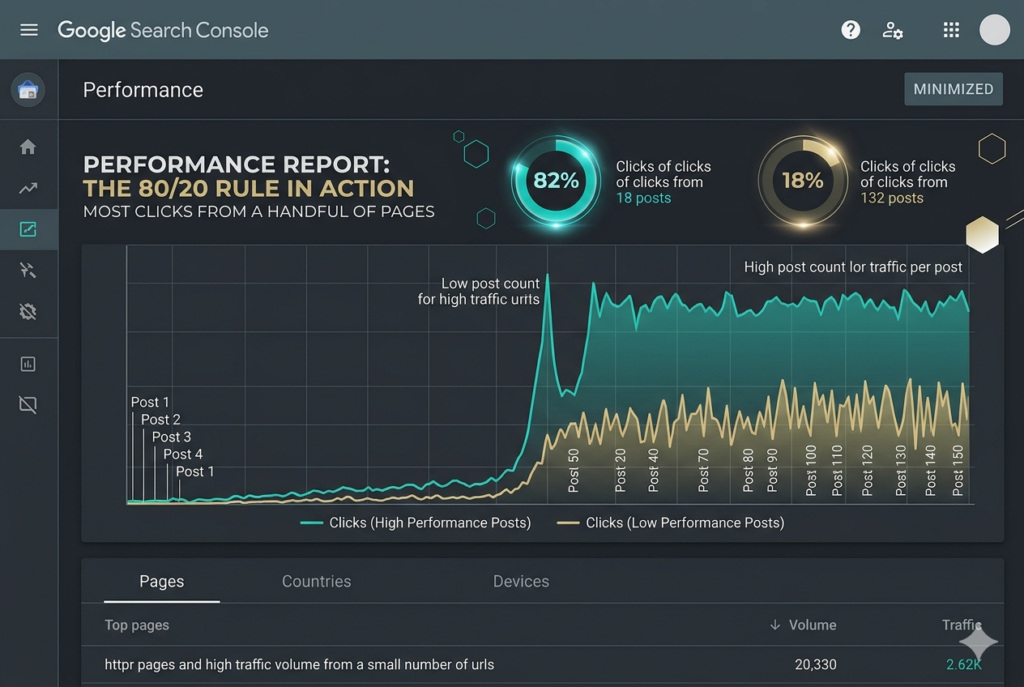Click the crossed tools sidebar icon
Viewport: 1024px width, 687px height.
pos(28,270)
